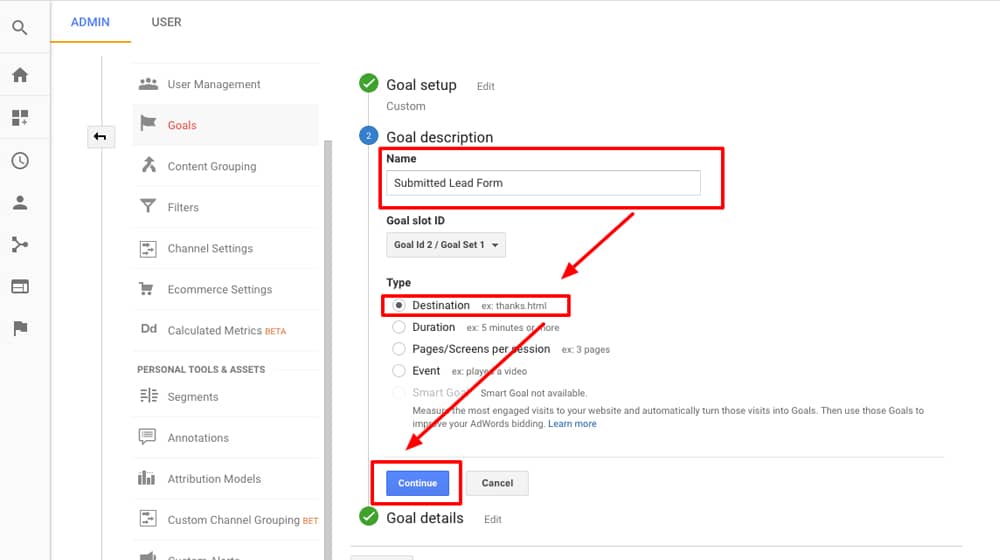The width and height of the screenshot is (1000, 560).
Task: Click the goal Name input field
Action: click(543, 183)
